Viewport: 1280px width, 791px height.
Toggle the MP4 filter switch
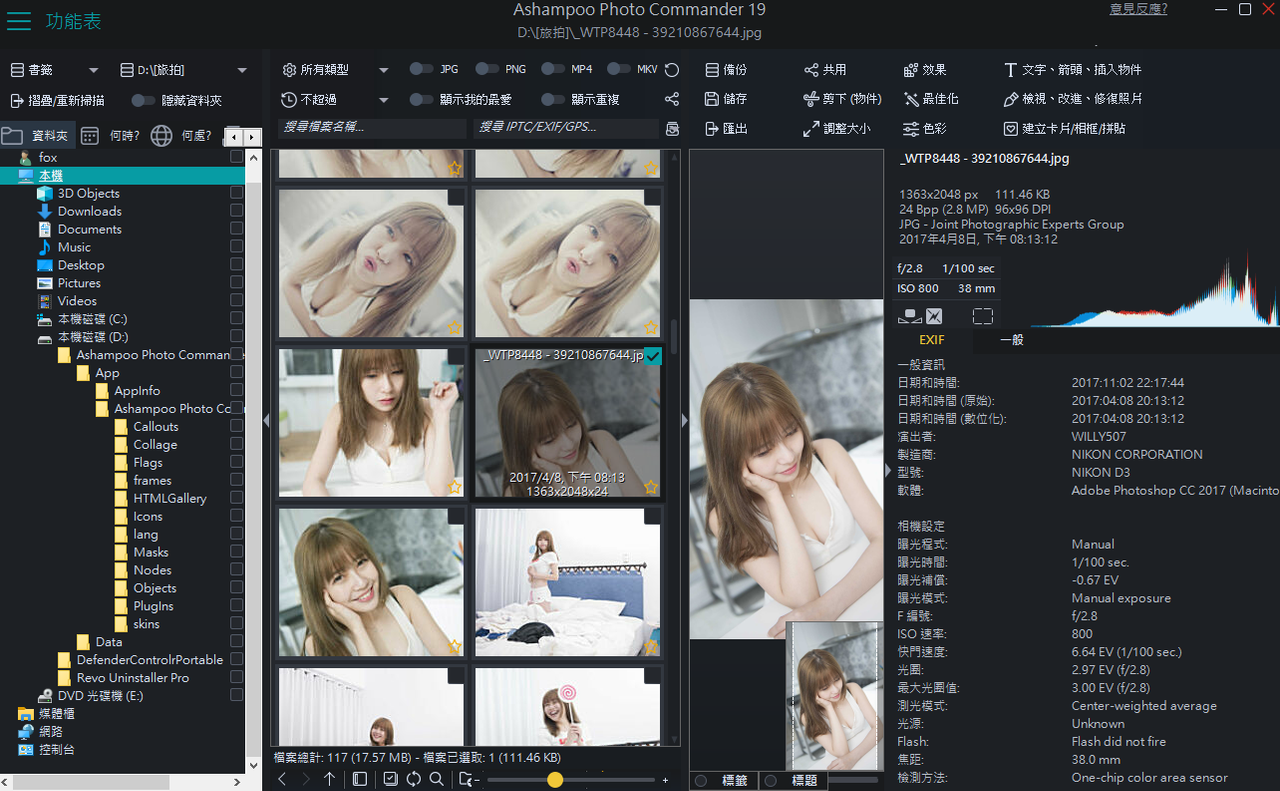coord(553,69)
